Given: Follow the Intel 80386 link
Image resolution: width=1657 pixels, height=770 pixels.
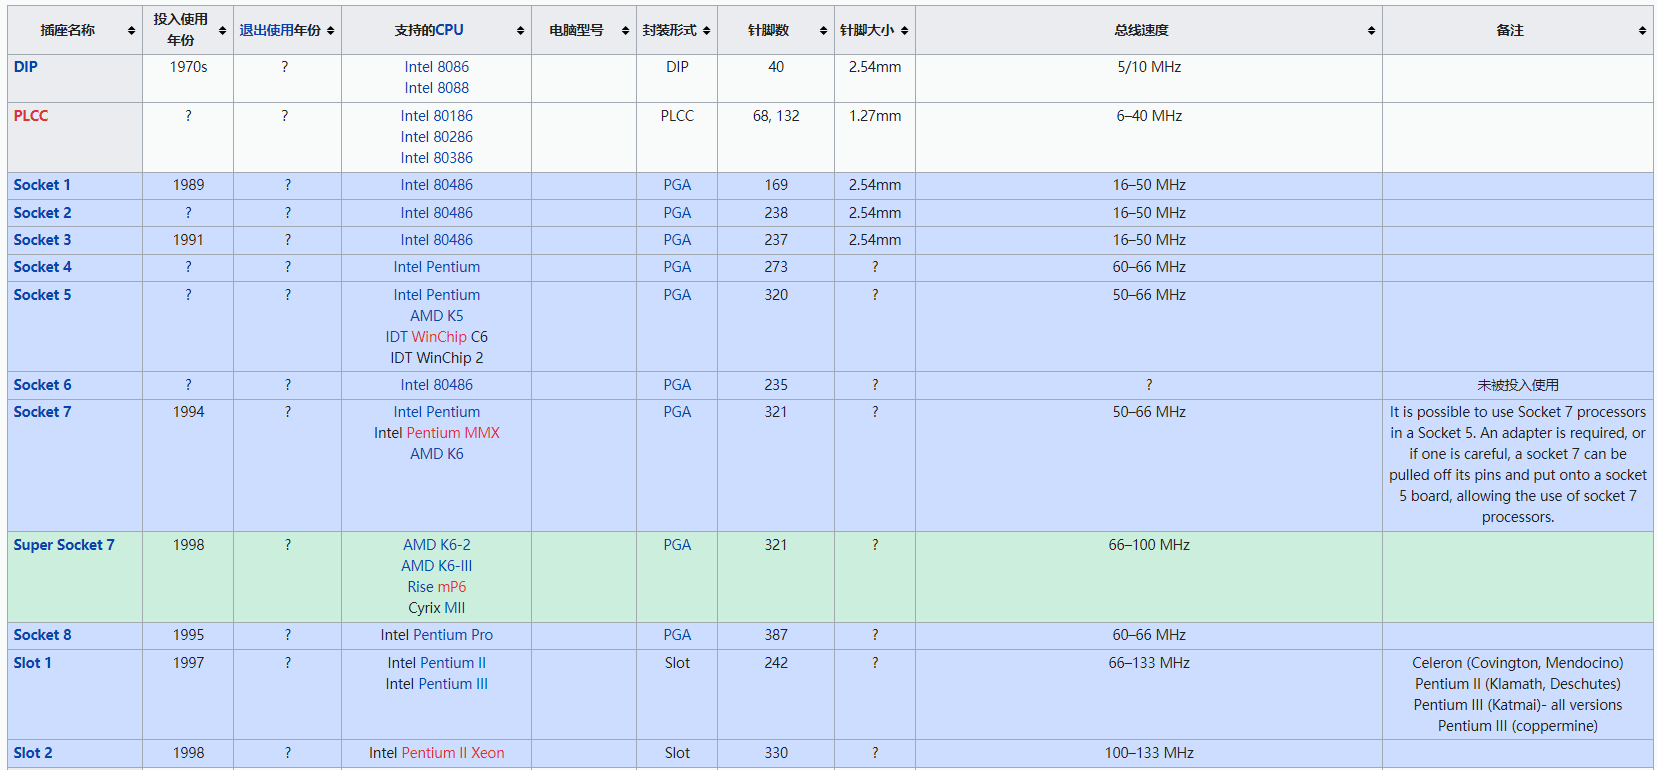Looking at the screenshot, I should point(437,158).
